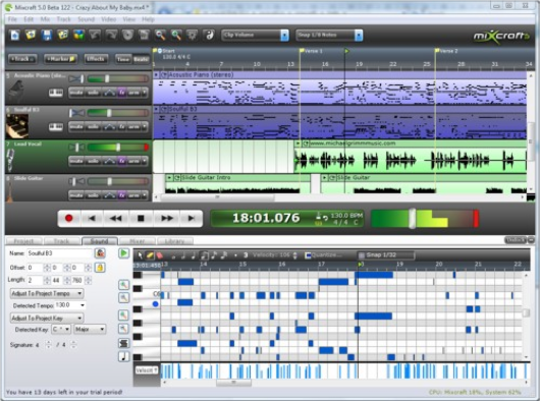Click the trash delete icon in toolbar
The height and width of the screenshot is (401, 540).
tap(144, 35)
